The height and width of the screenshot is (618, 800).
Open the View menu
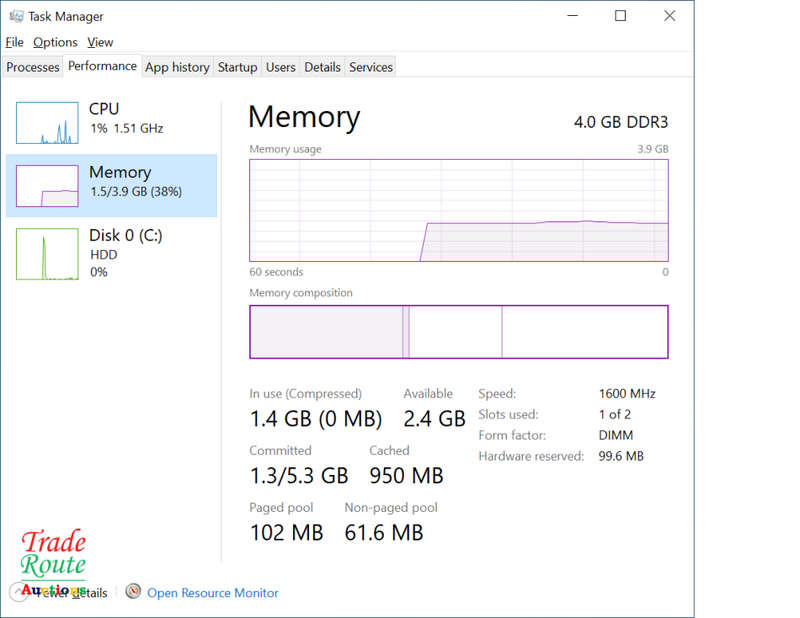[x=100, y=42]
